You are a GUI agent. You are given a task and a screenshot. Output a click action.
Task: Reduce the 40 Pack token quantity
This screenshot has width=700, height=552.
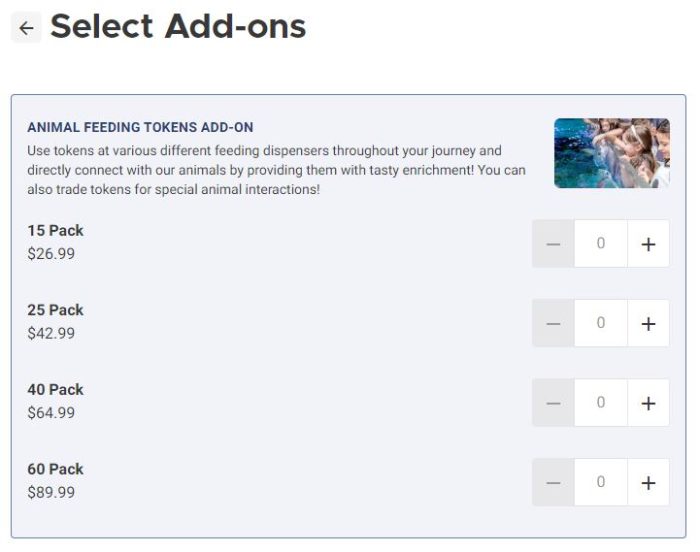click(553, 403)
